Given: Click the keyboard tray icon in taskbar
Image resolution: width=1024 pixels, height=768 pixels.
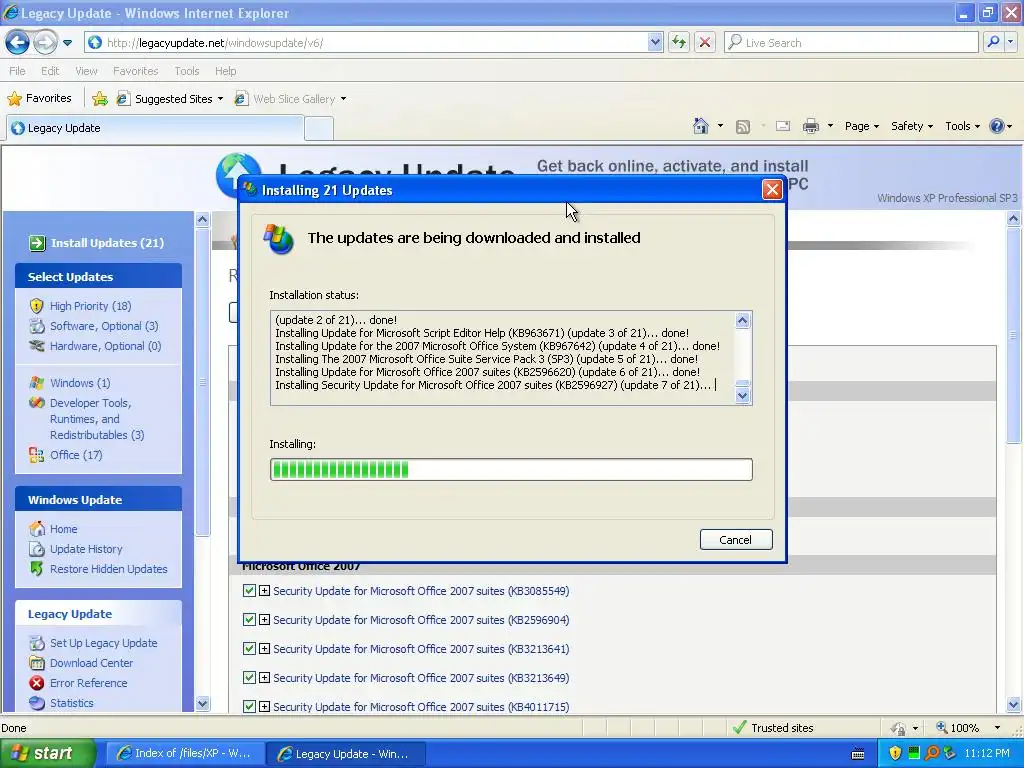Looking at the screenshot, I should (858, 754).
